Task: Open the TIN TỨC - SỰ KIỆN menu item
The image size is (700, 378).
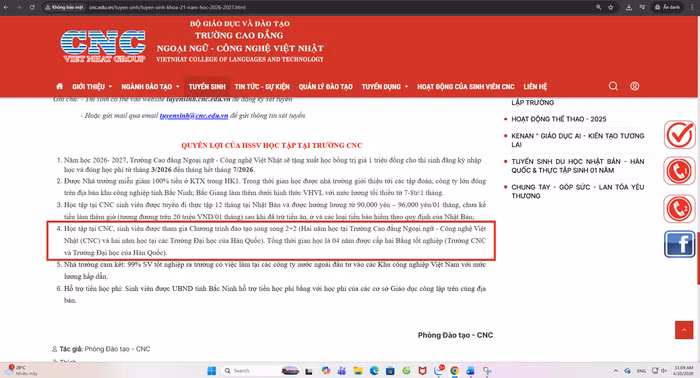Action: [x=262, y=87]
